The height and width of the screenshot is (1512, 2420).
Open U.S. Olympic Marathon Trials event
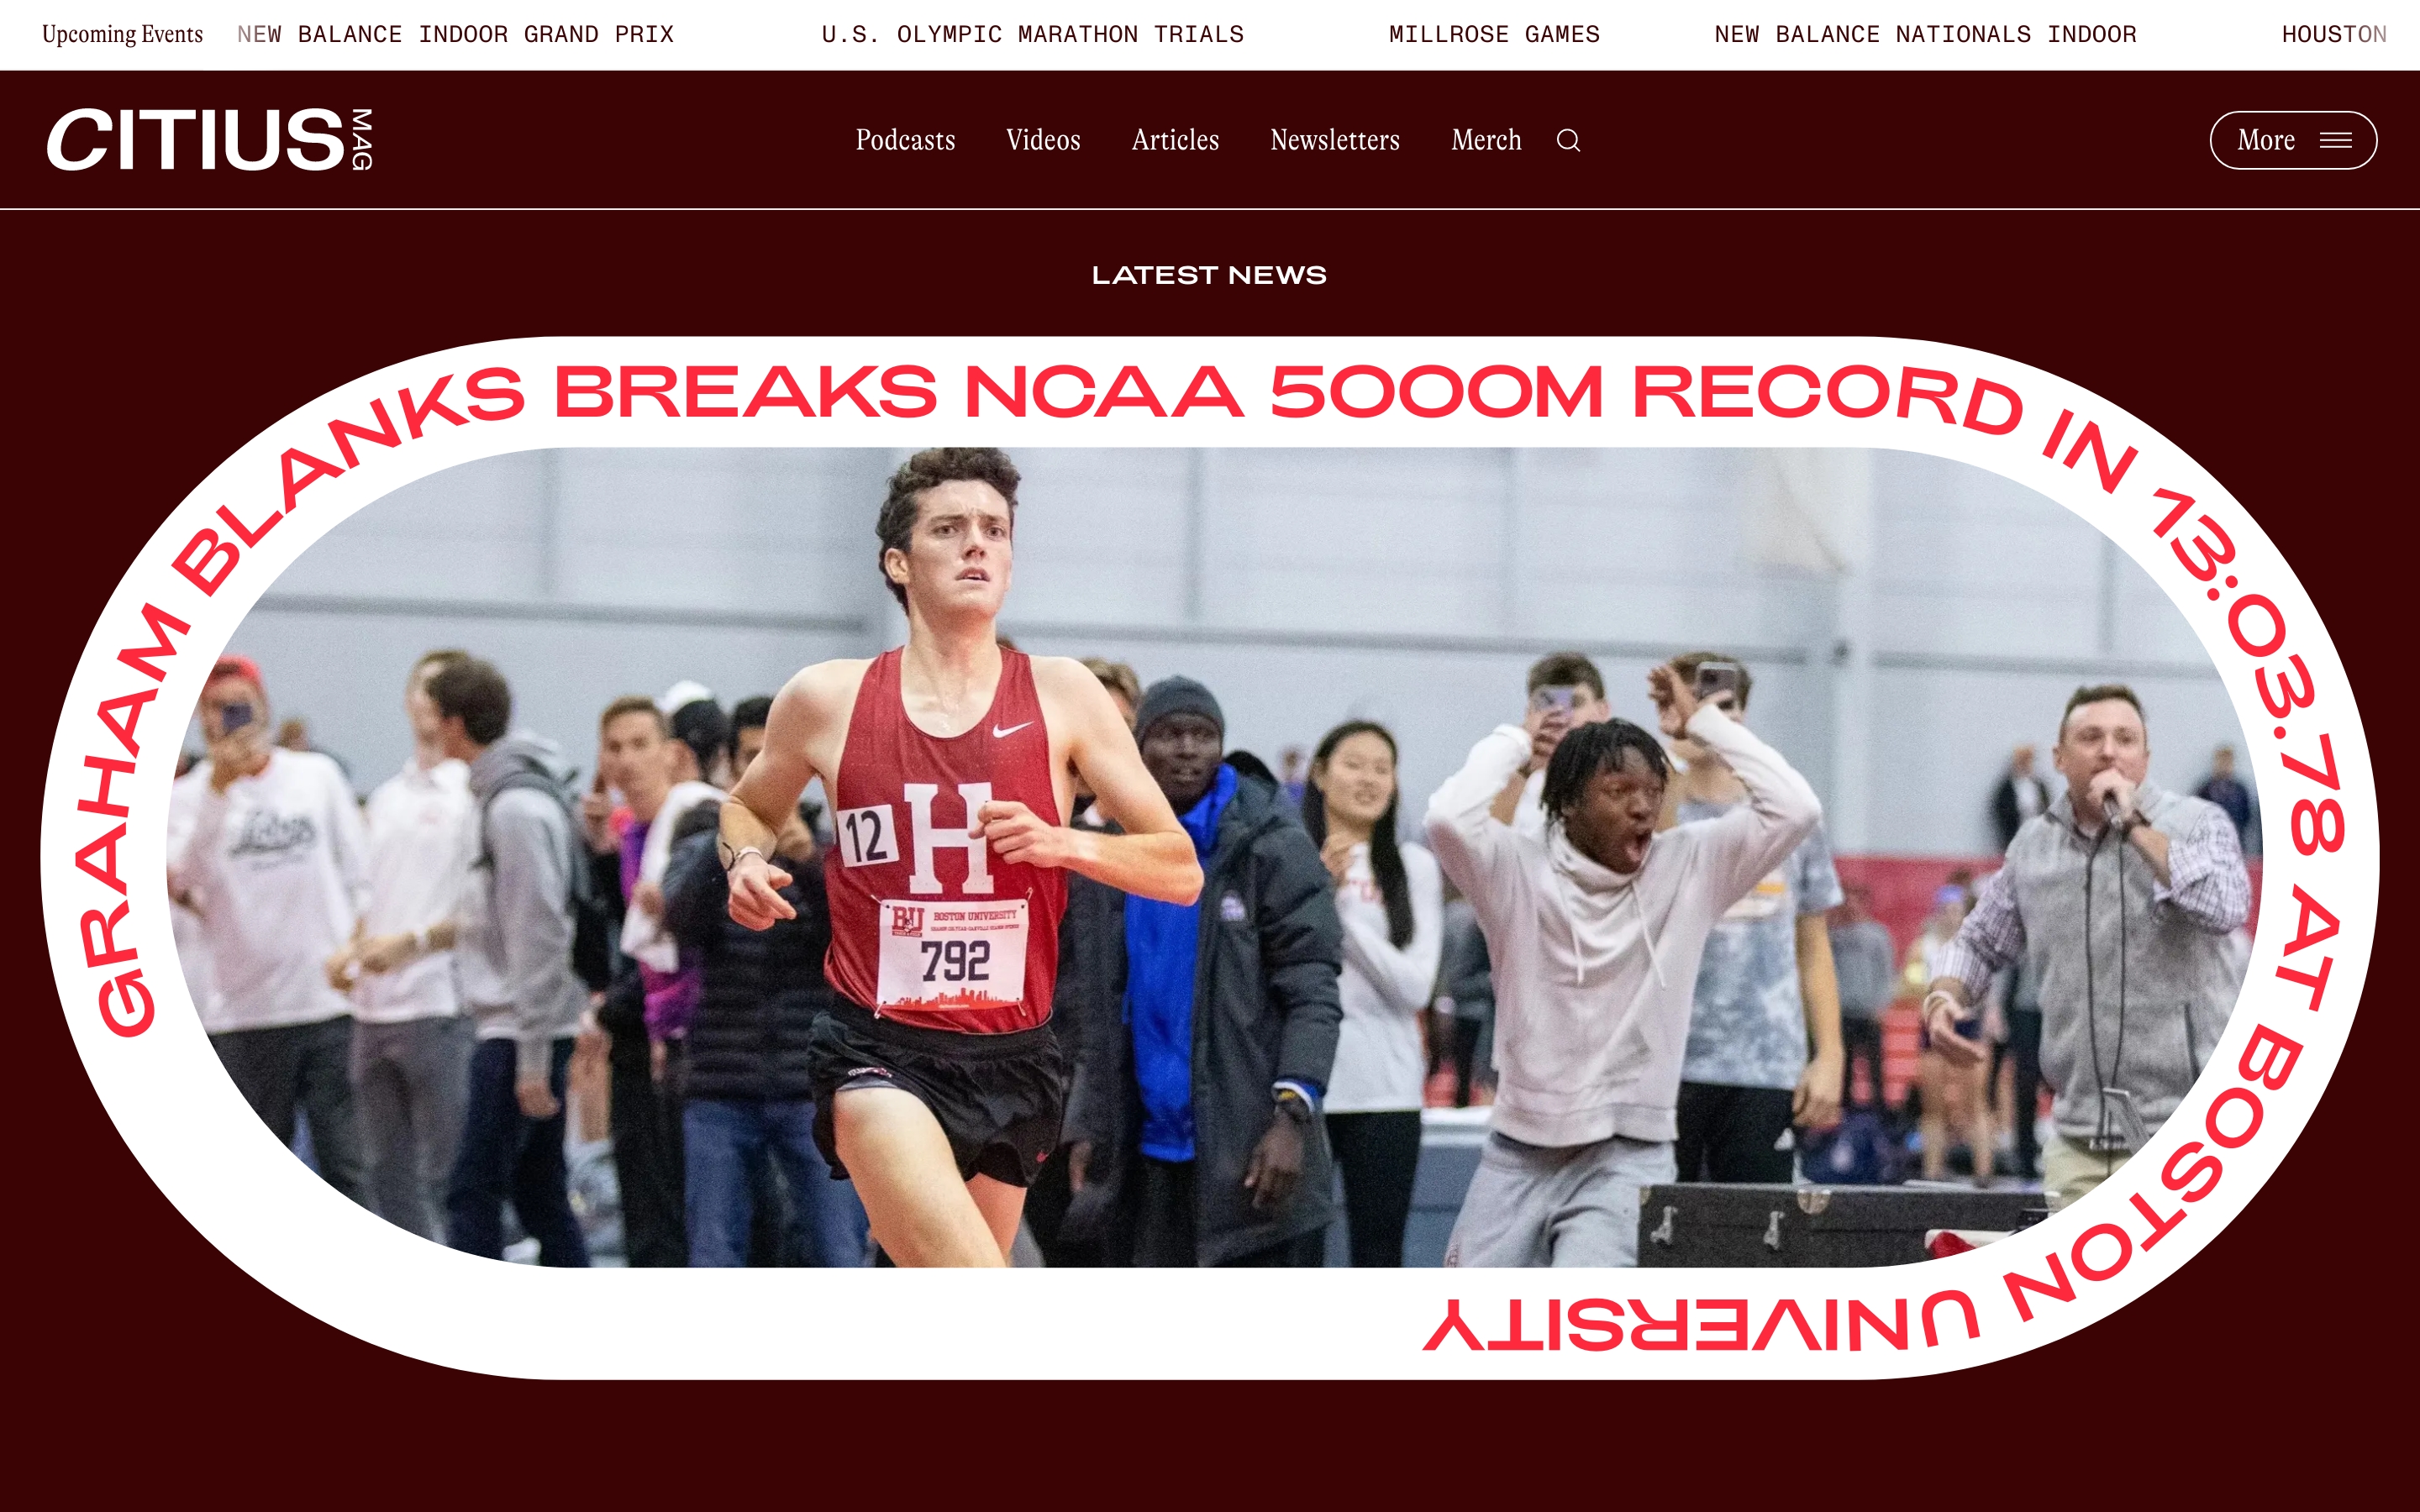click(x=1032, y=34)
